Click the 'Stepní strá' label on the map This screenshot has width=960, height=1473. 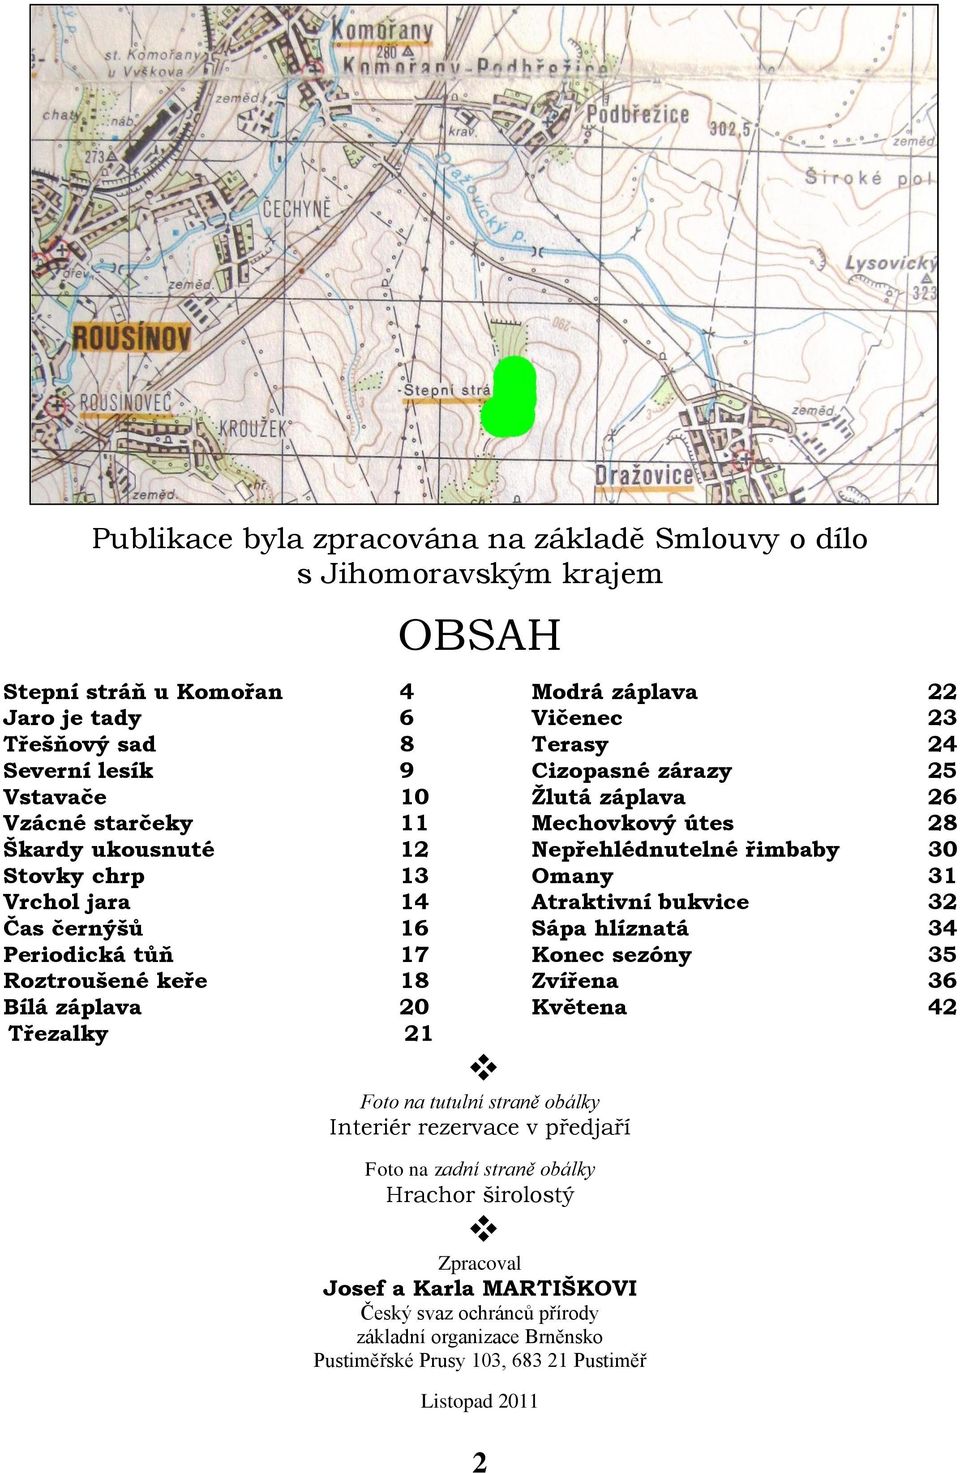[446, 390]
